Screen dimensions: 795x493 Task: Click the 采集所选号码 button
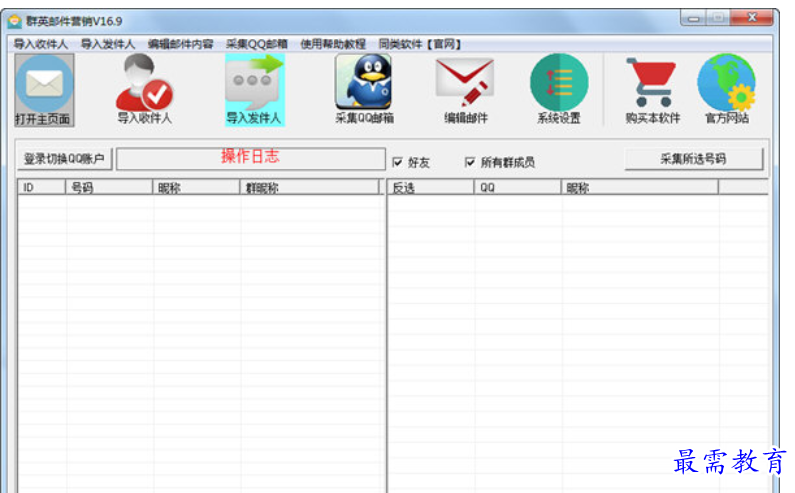[x=694, y=159]
